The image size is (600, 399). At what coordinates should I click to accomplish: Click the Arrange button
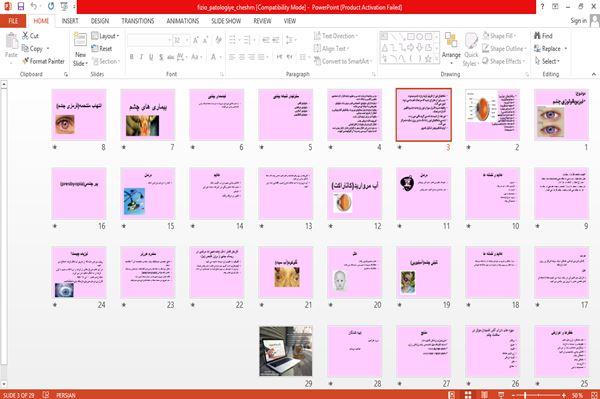point(451,48)
